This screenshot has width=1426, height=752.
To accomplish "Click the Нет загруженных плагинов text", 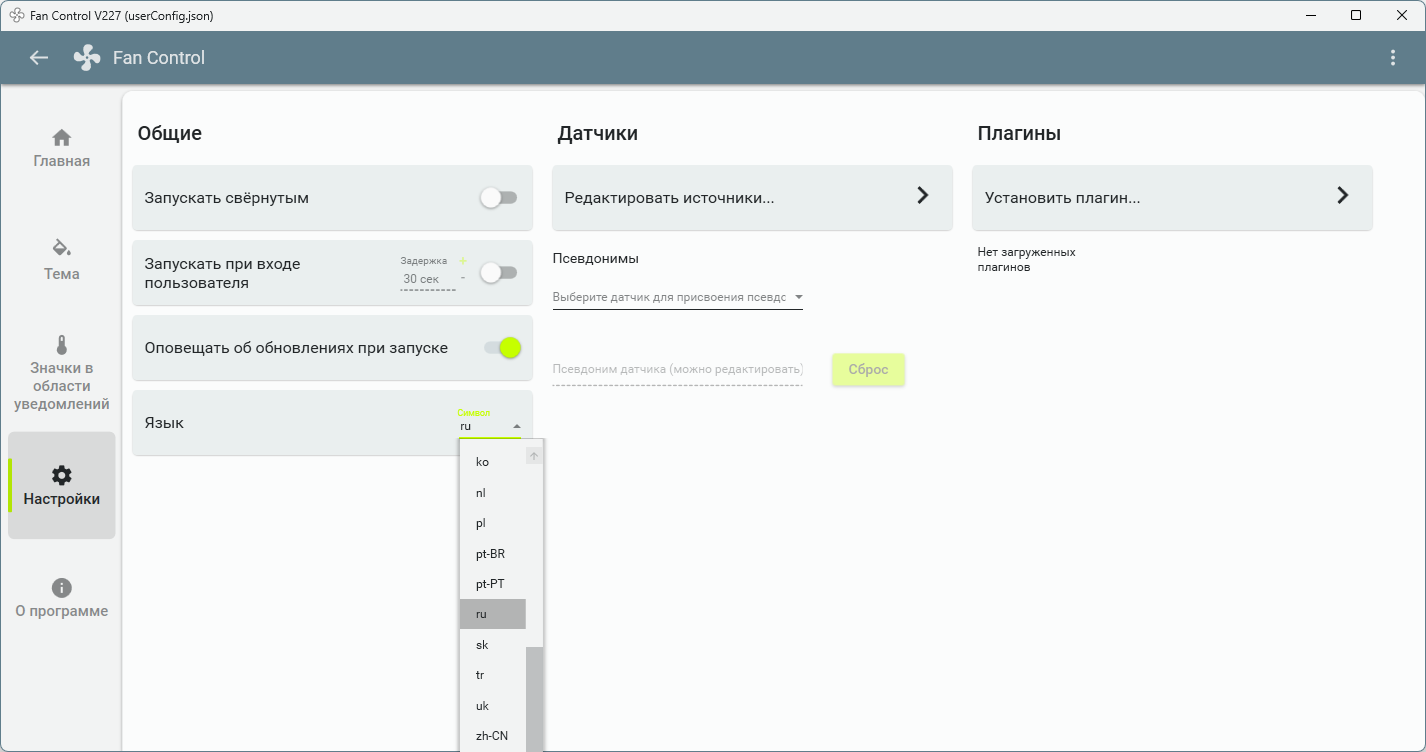I will click(x=1027, y=260).
